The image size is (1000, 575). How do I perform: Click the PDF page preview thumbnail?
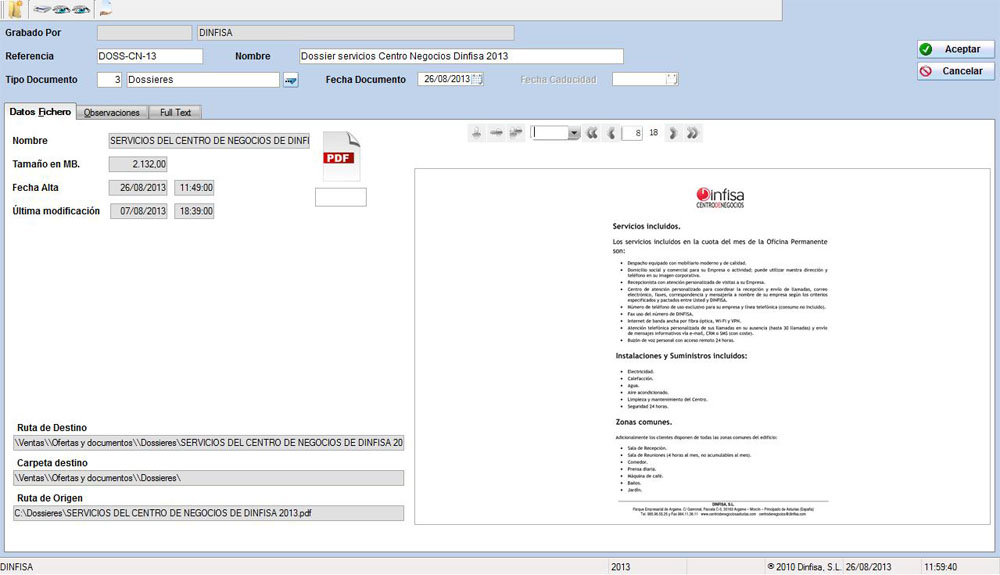point(702,347)
